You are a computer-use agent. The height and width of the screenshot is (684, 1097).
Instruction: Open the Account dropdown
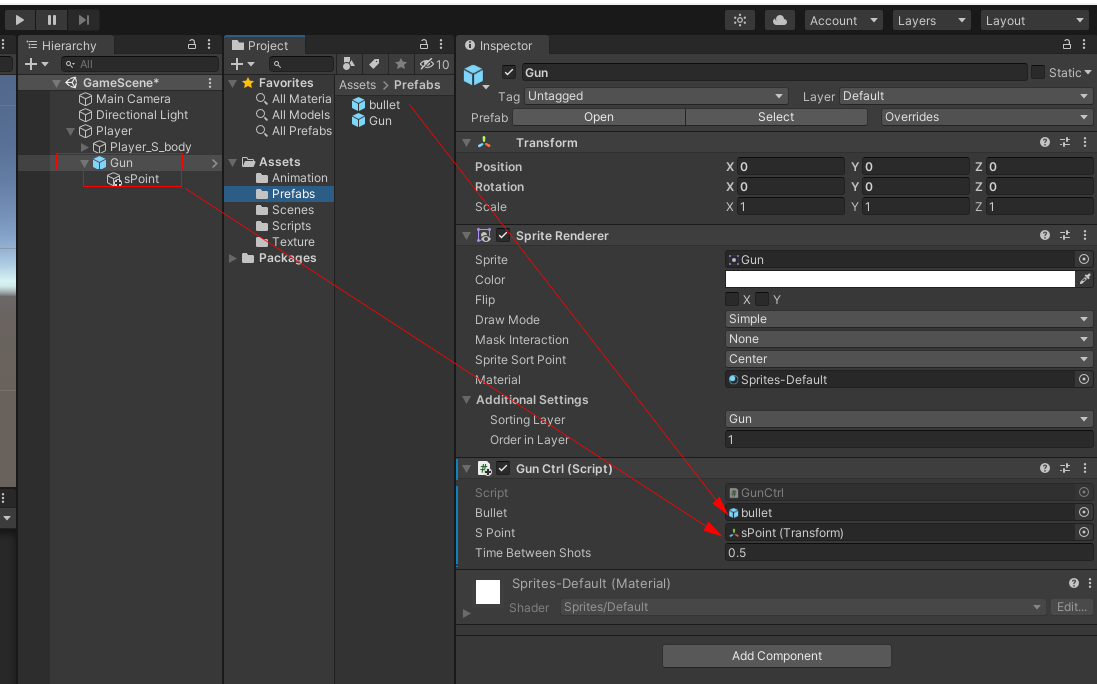(x=843, y=20)
